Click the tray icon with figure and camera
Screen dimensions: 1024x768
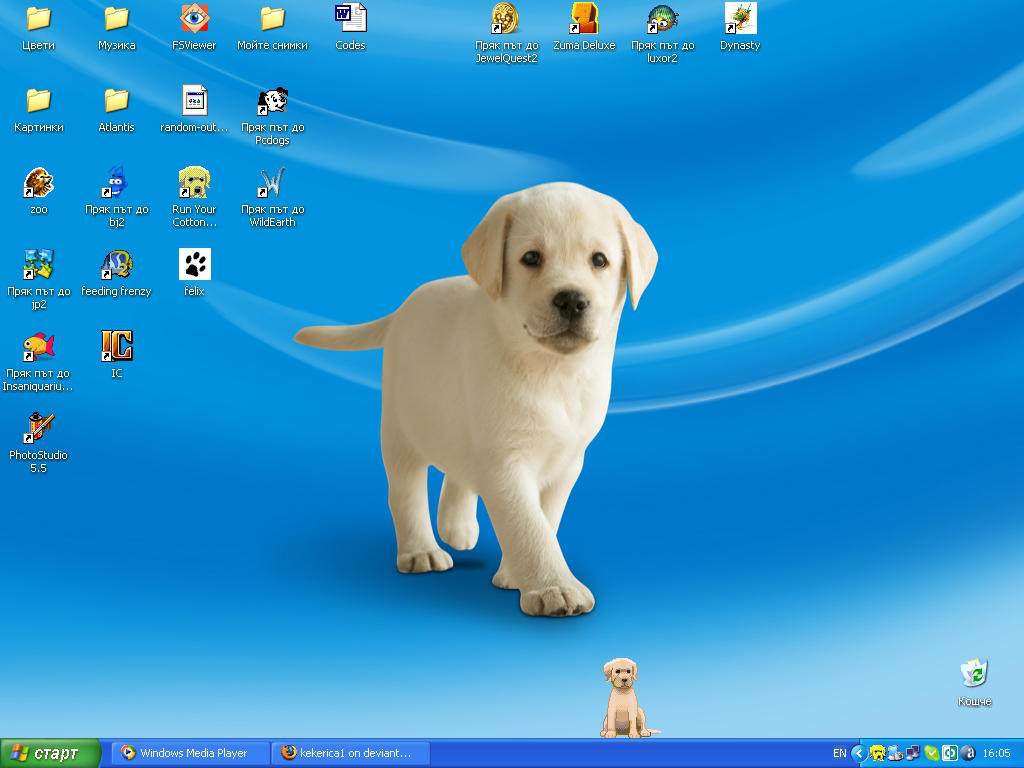pos(895,754)
